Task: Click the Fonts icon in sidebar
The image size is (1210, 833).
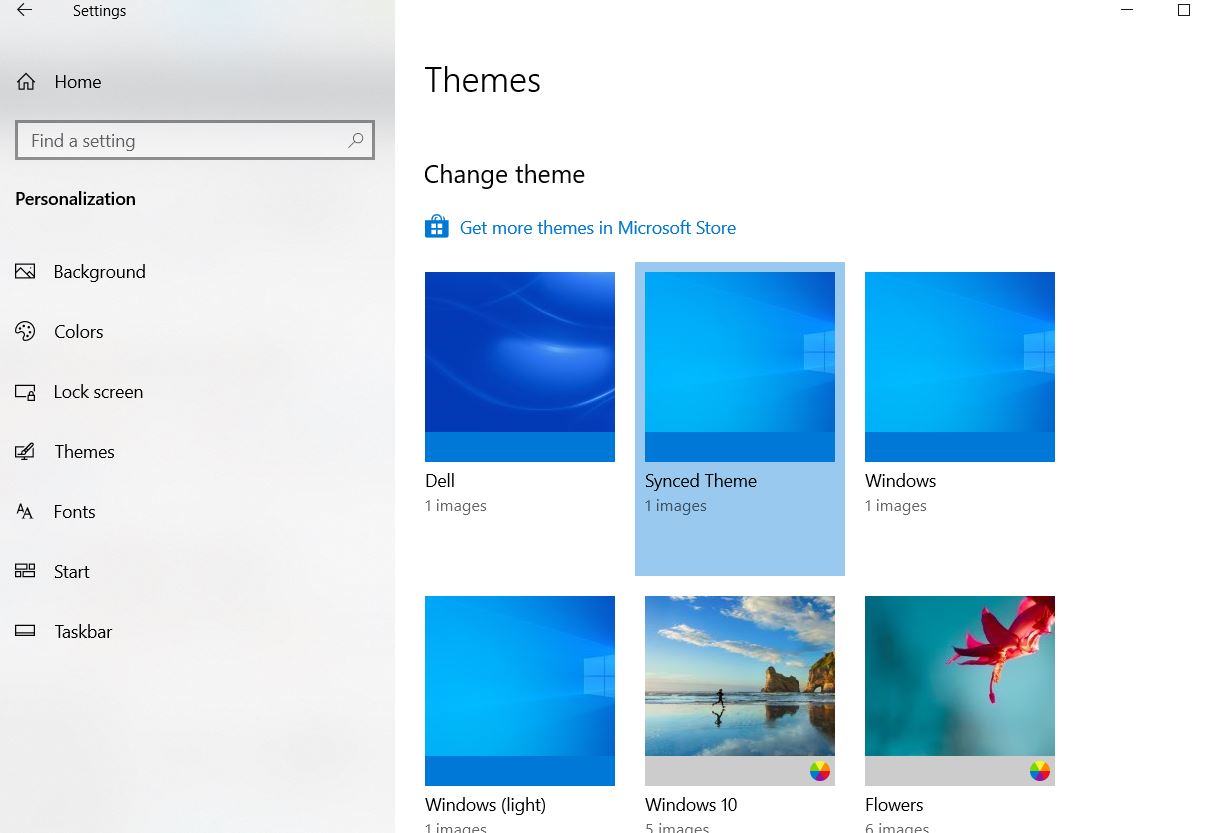Action: coord(26,512)
